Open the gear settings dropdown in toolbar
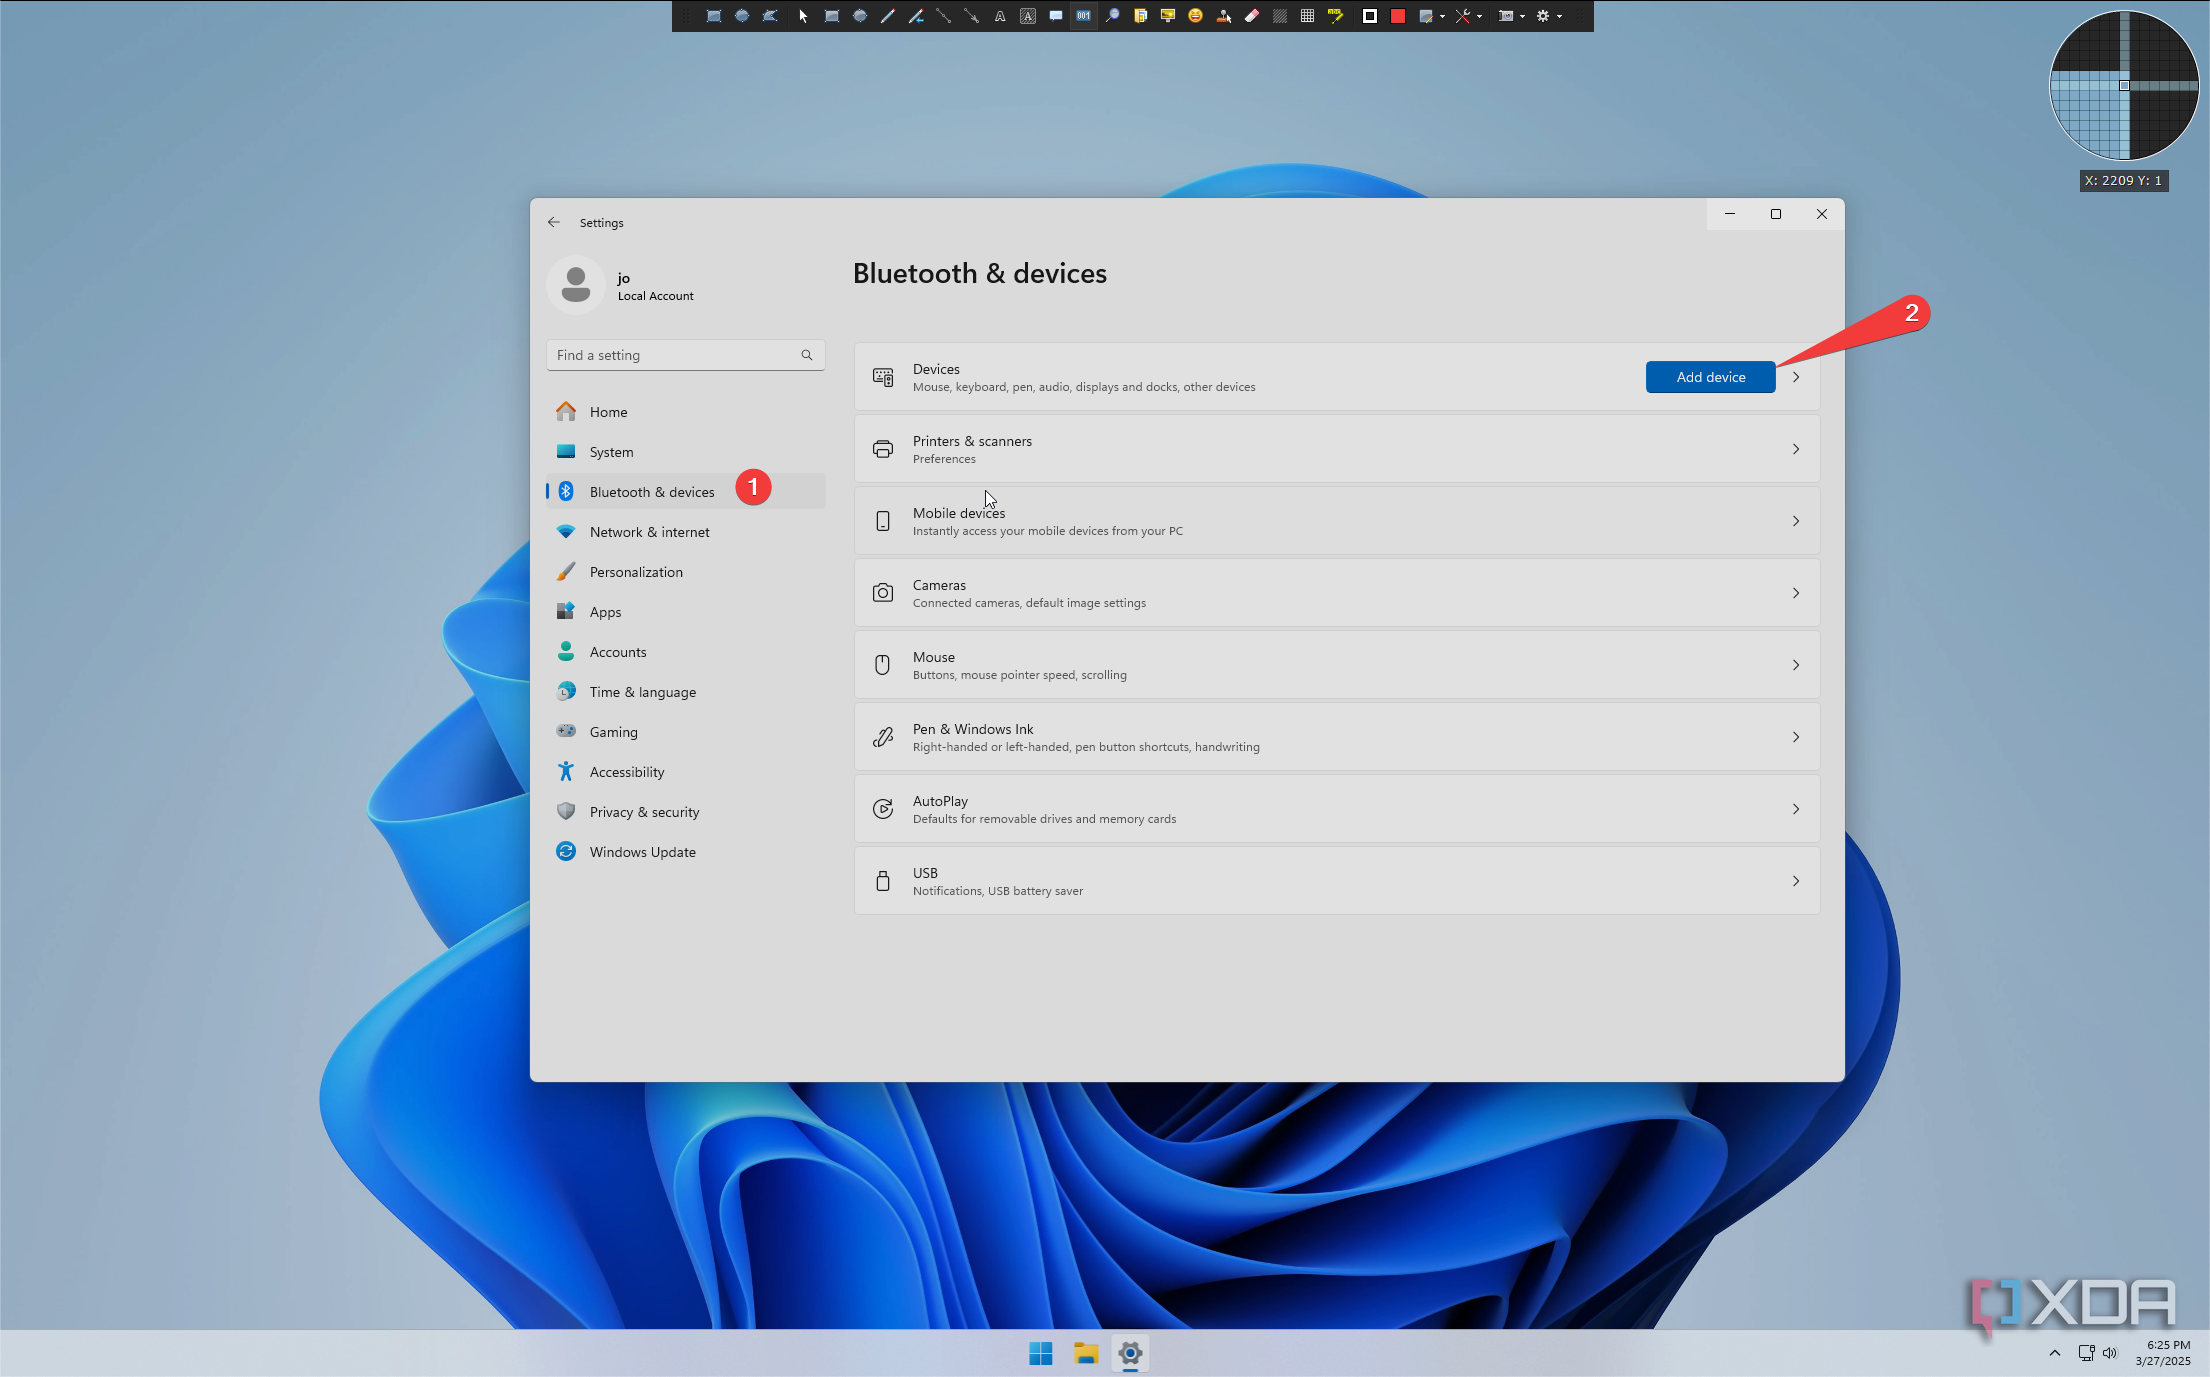This screenshot has width=2210, height=1377. click(x=1559, y=17)
